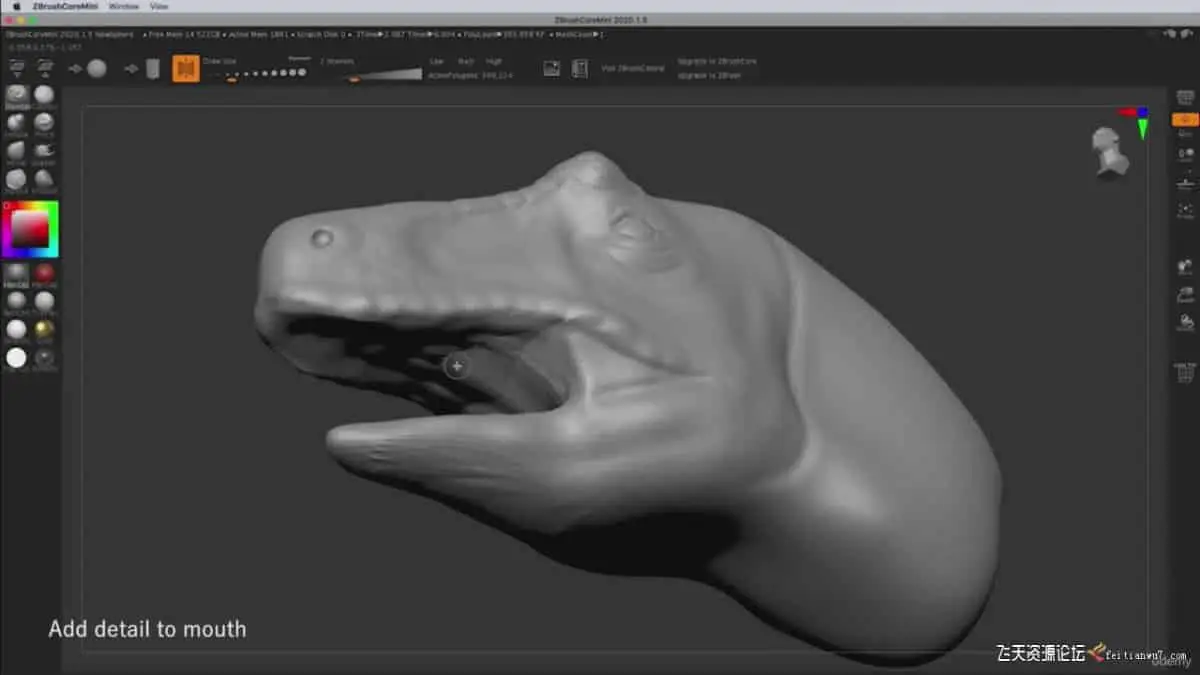This screenshot has height=675, width=1200.
Task: Select the ClayBuildup brush
Action: pyautogui.click(x=45, y=96)
